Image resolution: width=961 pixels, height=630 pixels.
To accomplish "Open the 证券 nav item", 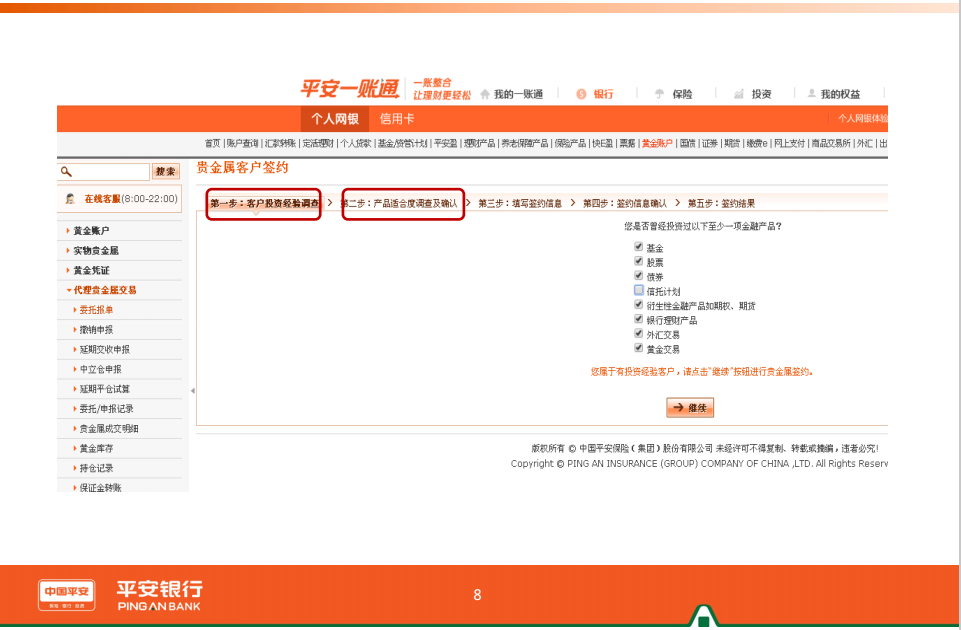I will [710, 143].
